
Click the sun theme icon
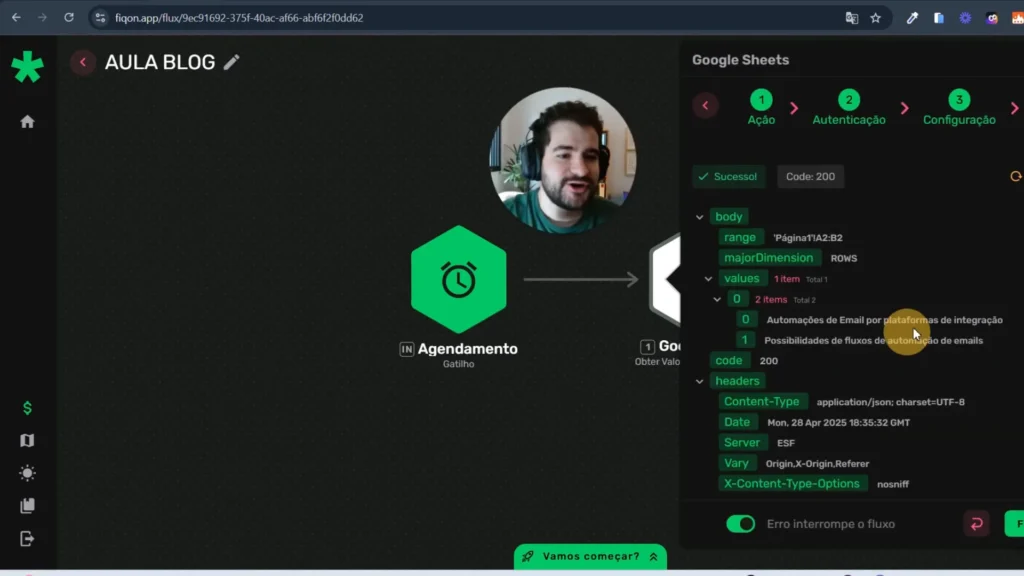(27, 473)
